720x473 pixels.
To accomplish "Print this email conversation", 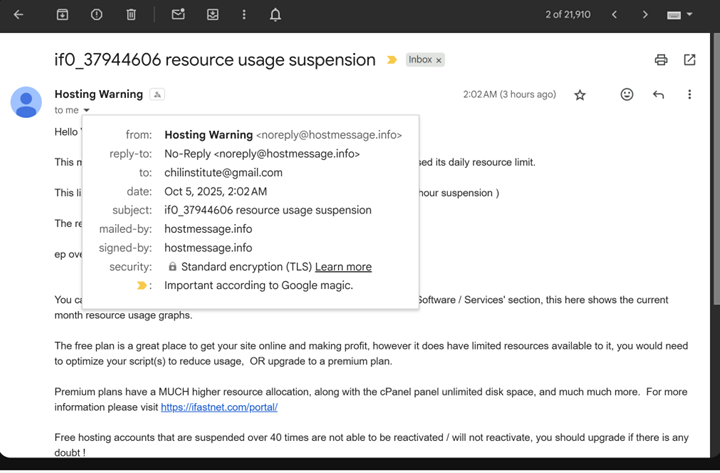I will [661, 60].
